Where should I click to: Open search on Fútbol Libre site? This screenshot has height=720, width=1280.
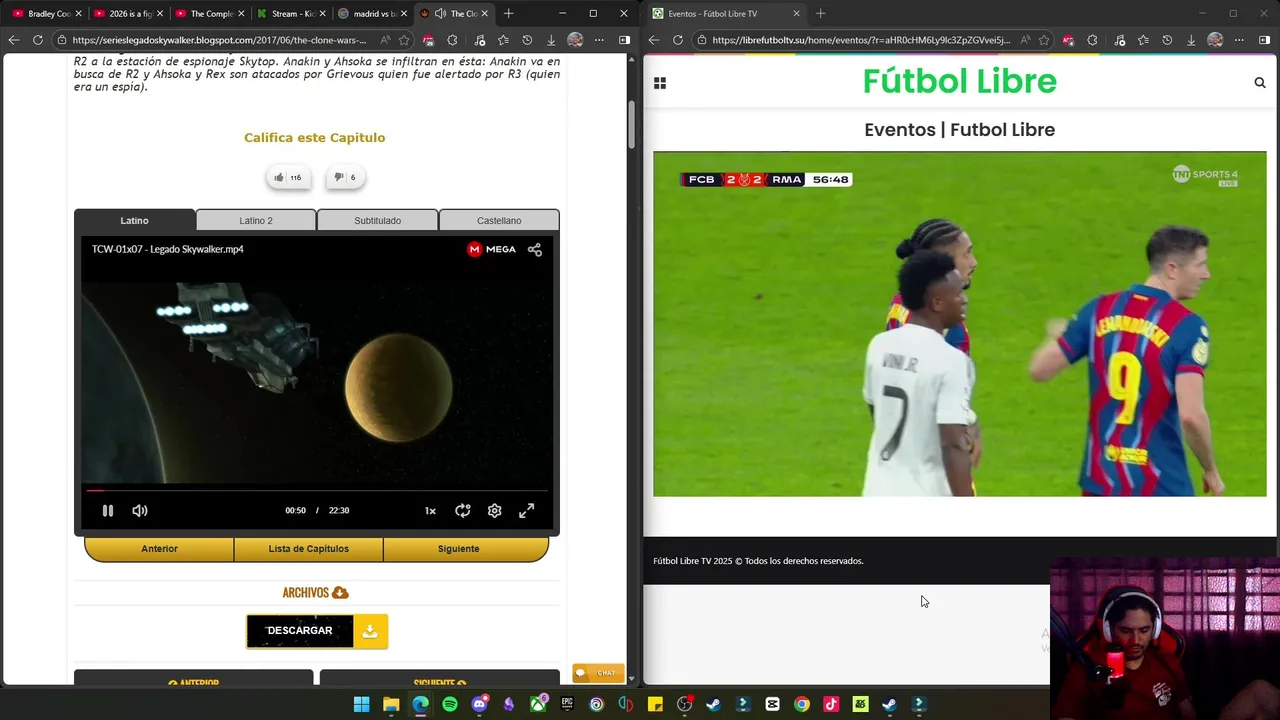[1260, 83]
